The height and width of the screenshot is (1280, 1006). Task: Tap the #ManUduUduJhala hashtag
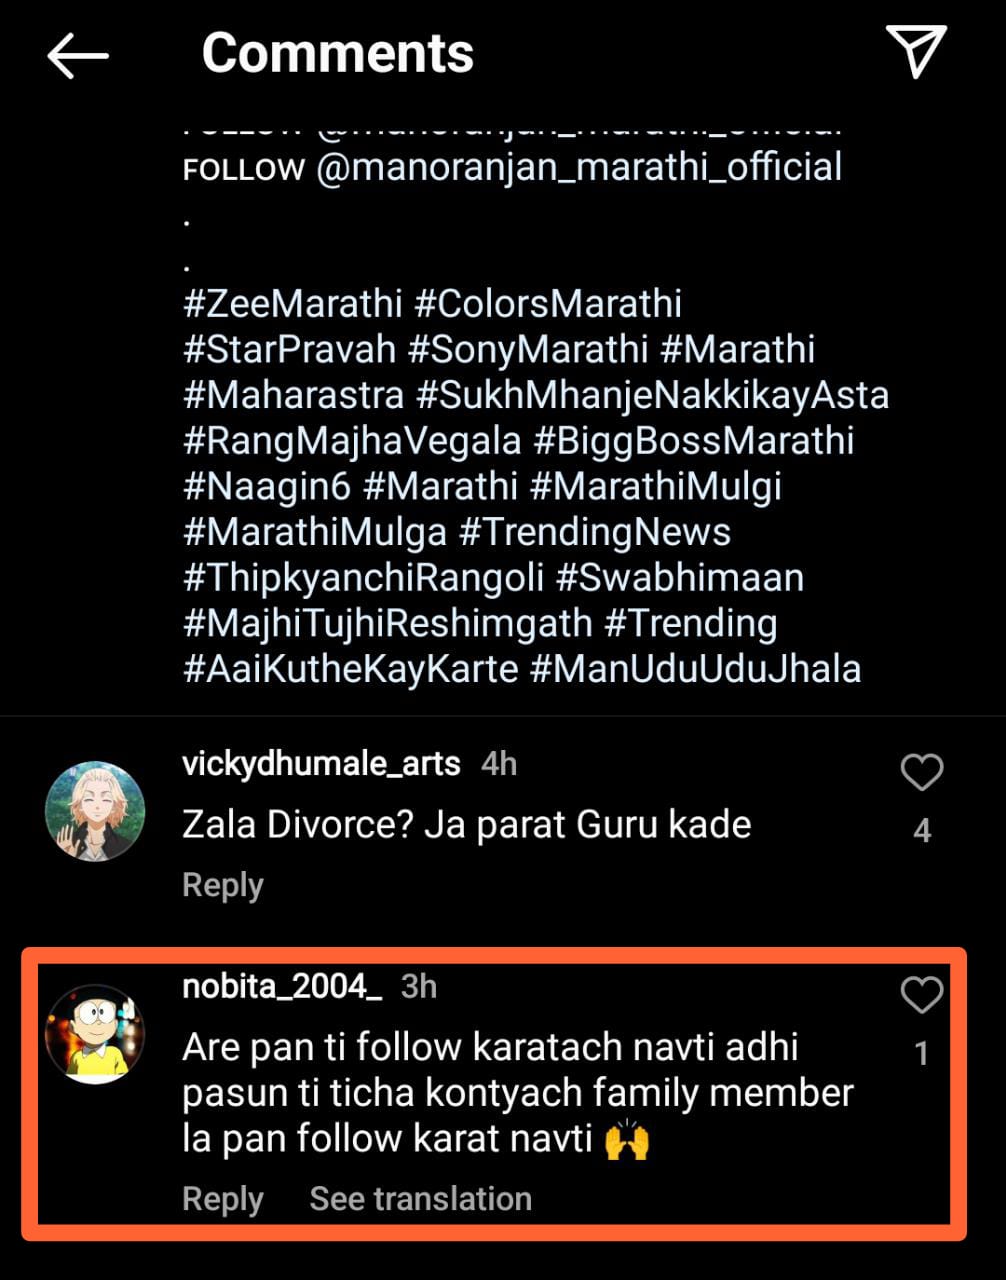tap(695, 669)
